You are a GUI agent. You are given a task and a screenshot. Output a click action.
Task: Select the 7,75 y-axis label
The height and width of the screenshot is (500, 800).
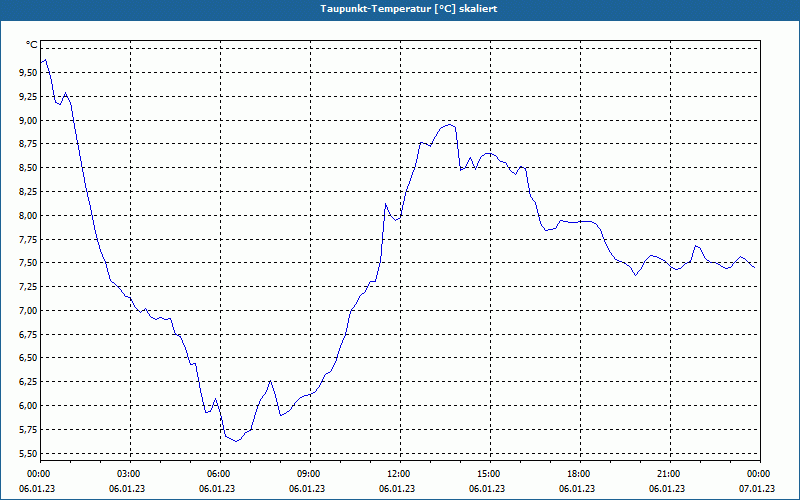[28, 239]
